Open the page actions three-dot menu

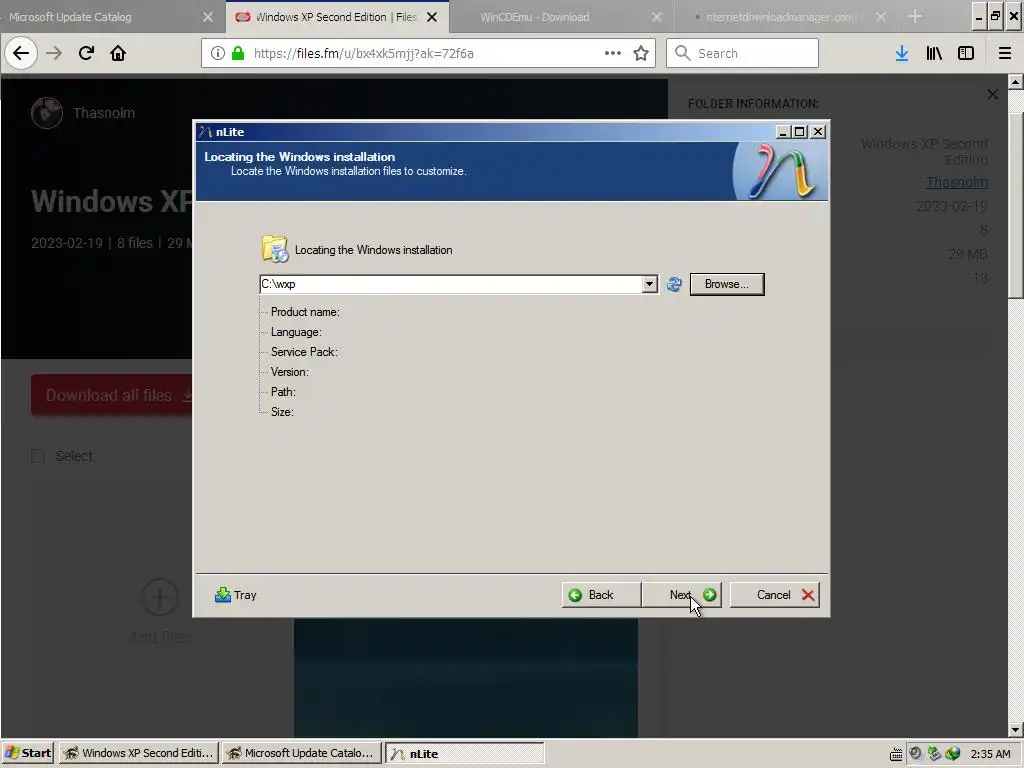(x=613, y=53)
